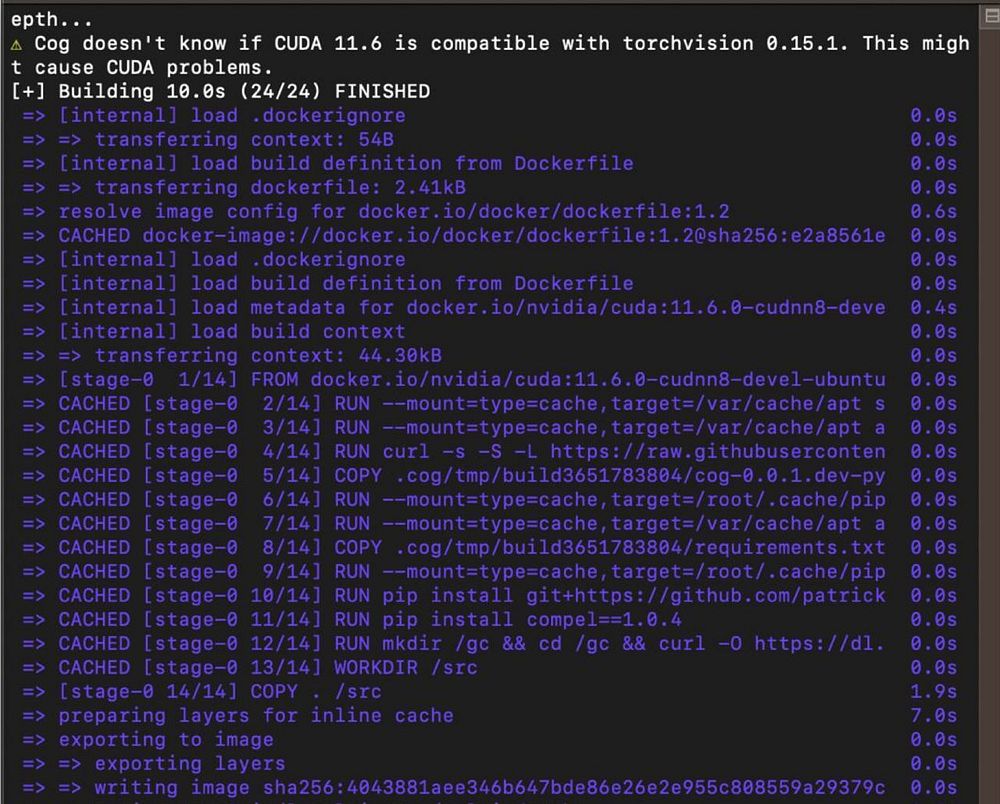Click 'resolve image config for docker.io' line
The width and height of the screenshot is (1000, 804).
pyautogui.click(x=394, y=212)
